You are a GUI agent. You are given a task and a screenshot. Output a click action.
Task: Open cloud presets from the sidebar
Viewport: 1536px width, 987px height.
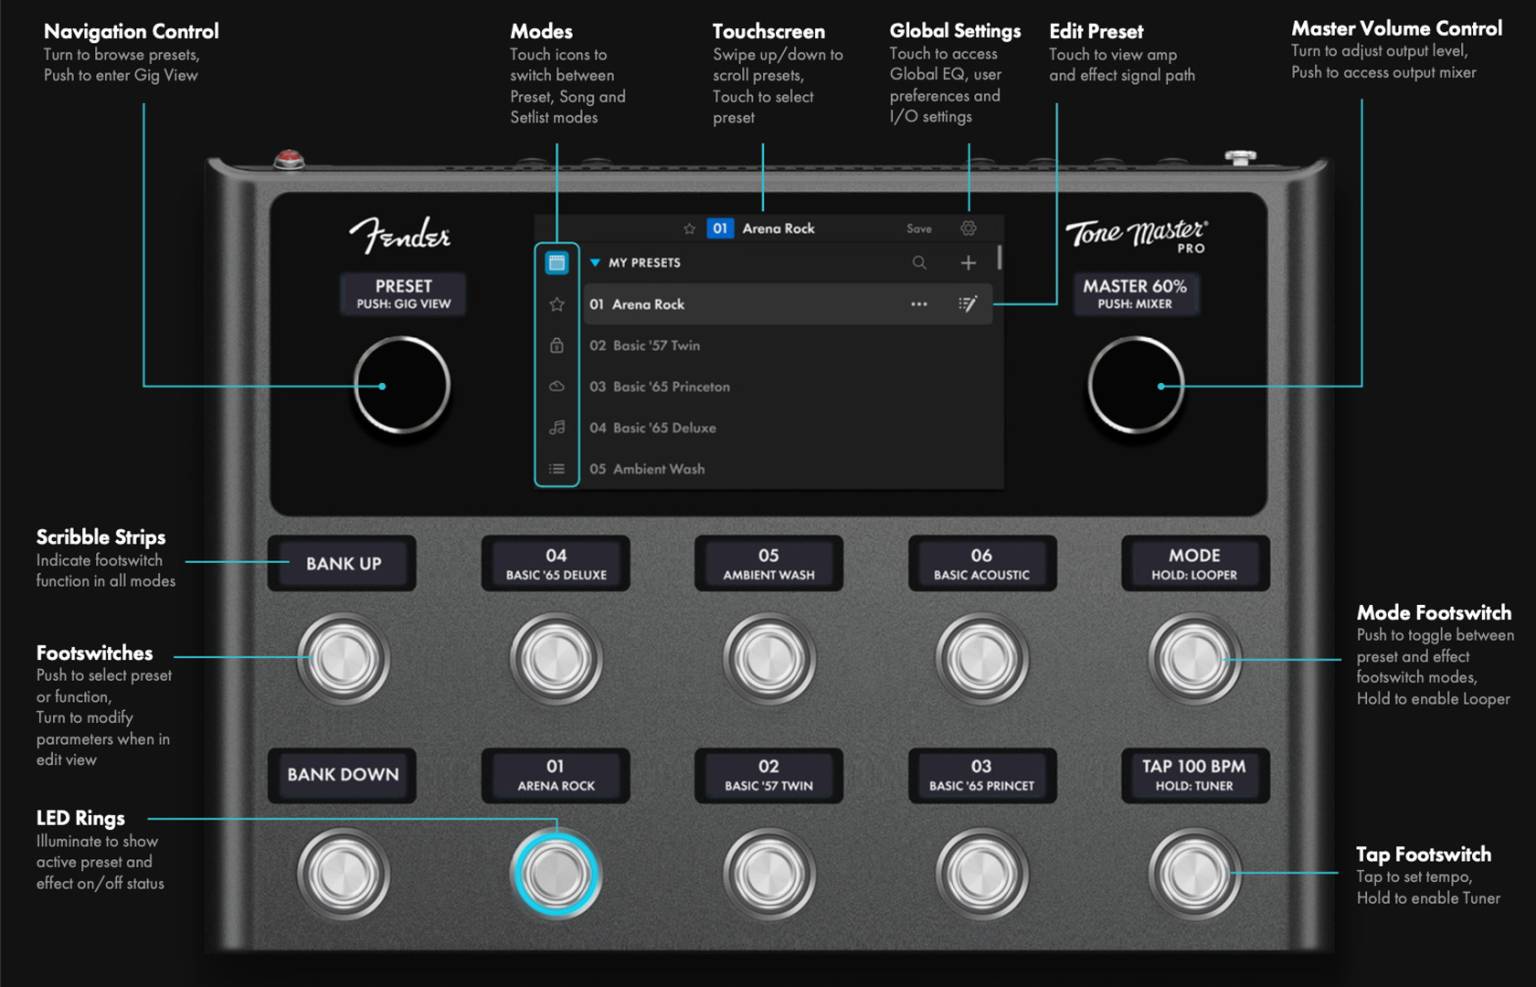557,386
